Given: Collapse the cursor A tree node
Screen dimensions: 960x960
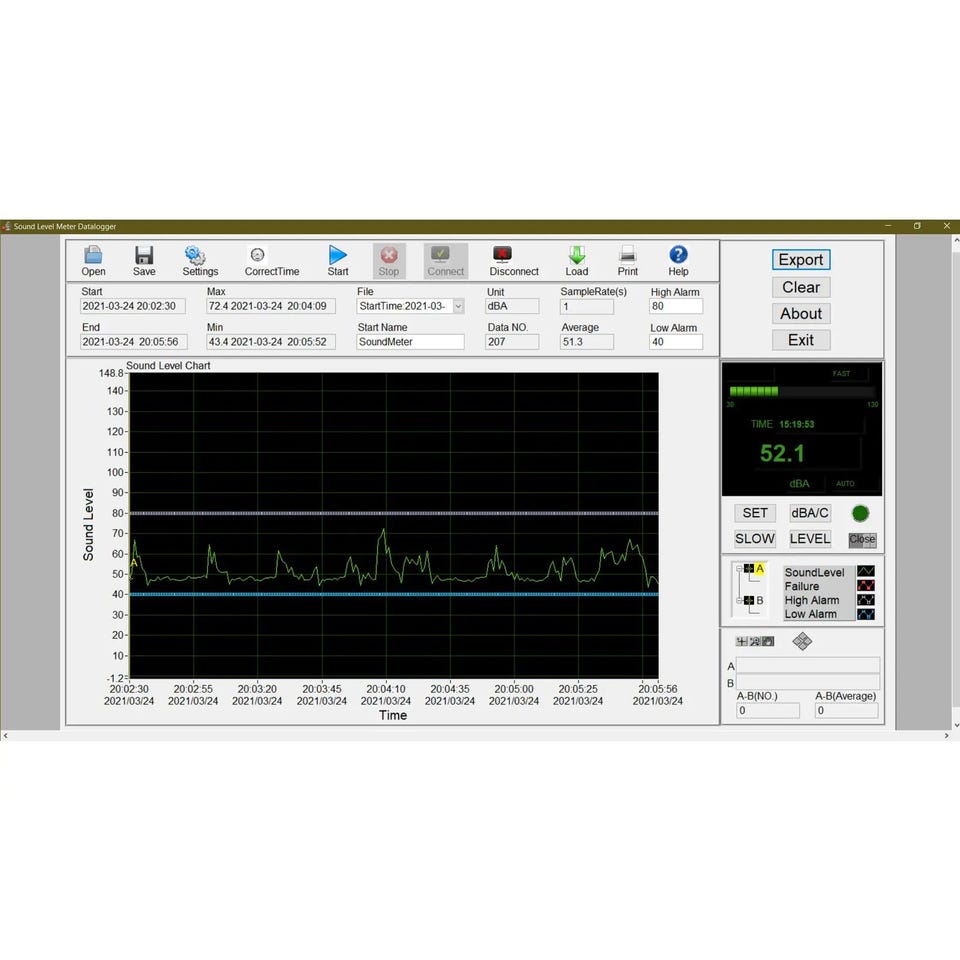Looking at the screenshot, I should [739, 569].
